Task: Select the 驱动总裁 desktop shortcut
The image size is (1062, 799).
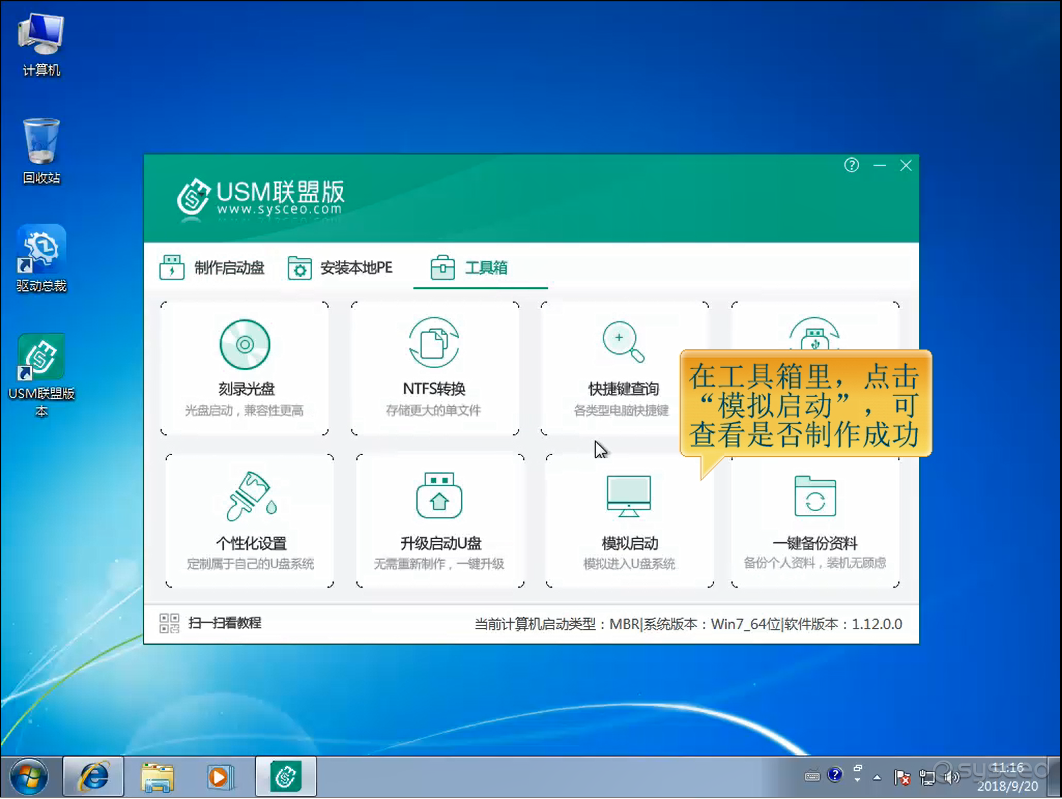Action: 41,259
